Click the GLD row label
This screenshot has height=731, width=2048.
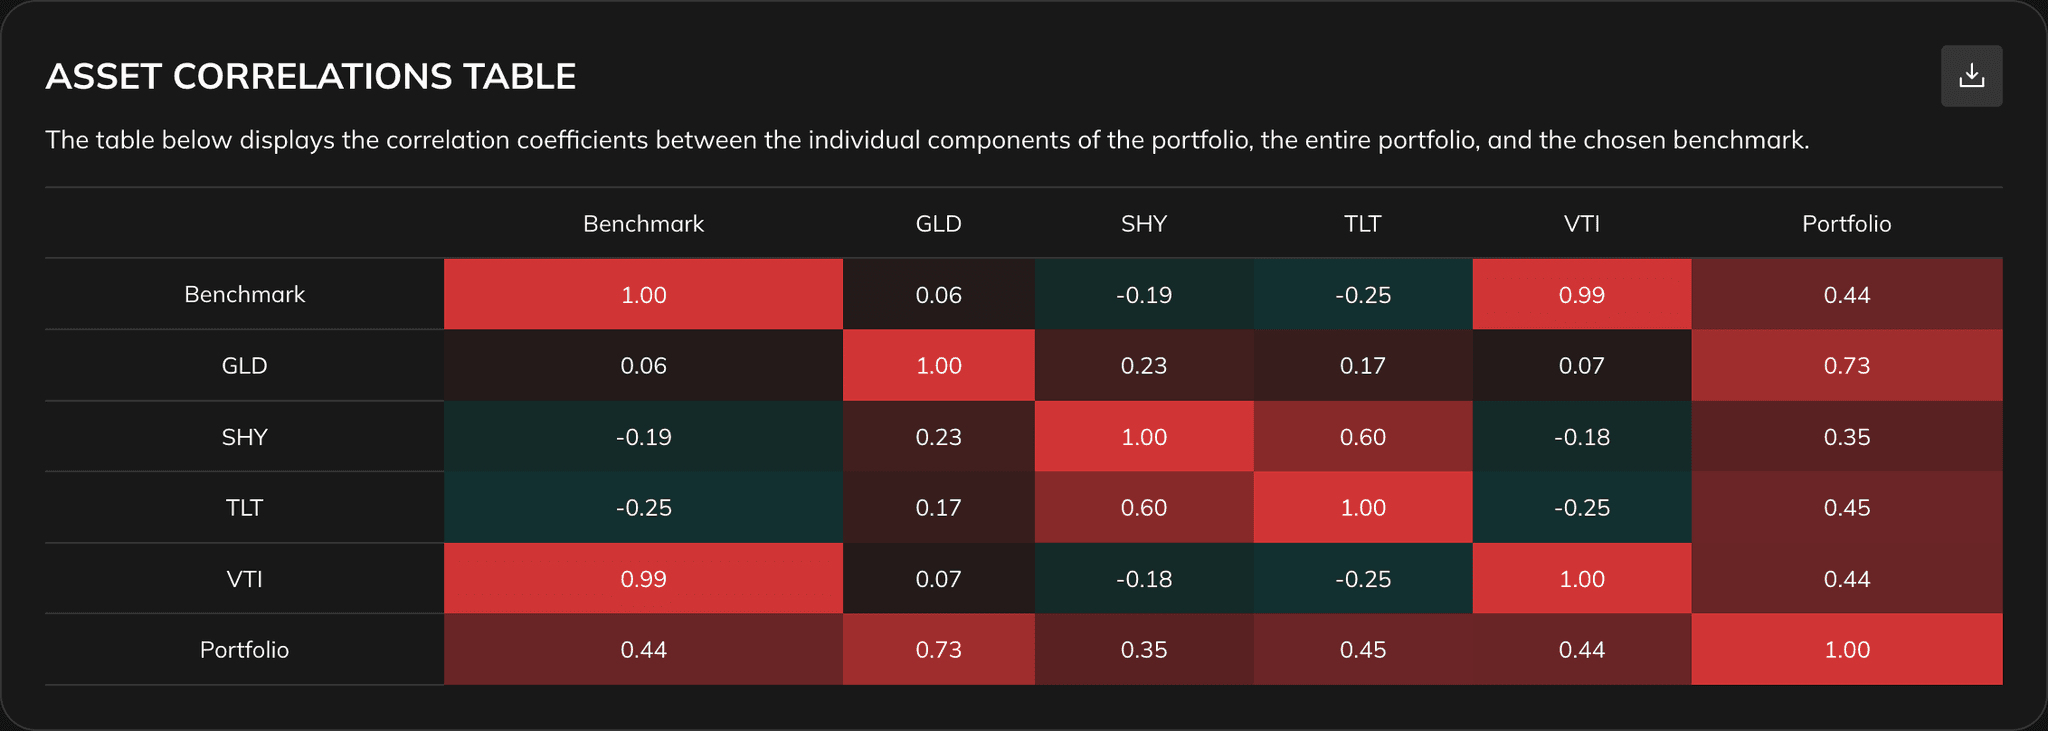(x=244, y=365)
